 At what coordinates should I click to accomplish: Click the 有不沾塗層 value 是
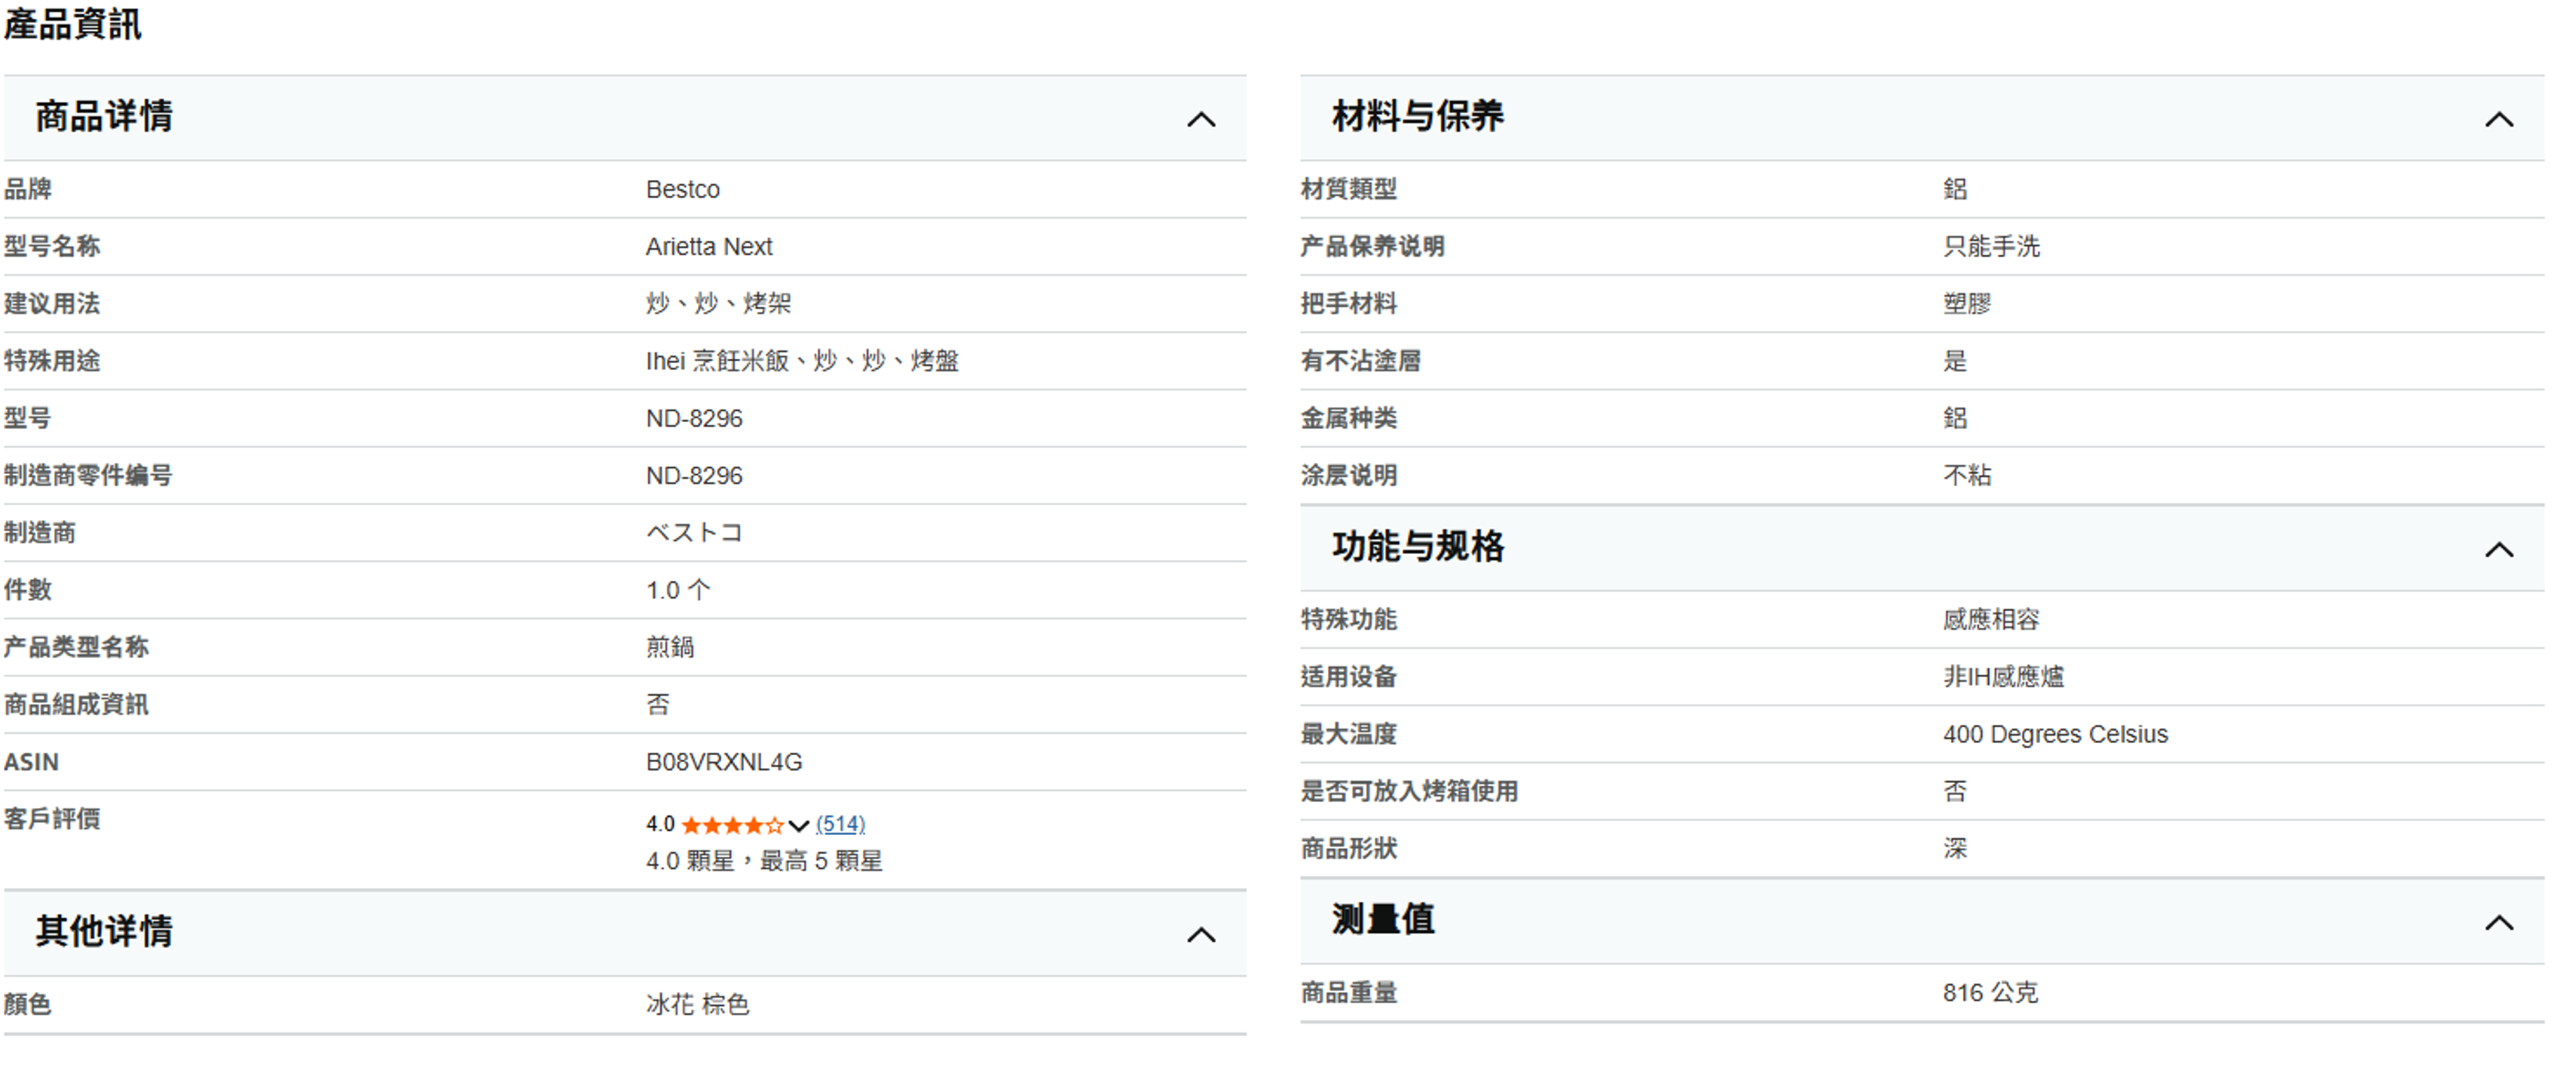coord(1955,361)
